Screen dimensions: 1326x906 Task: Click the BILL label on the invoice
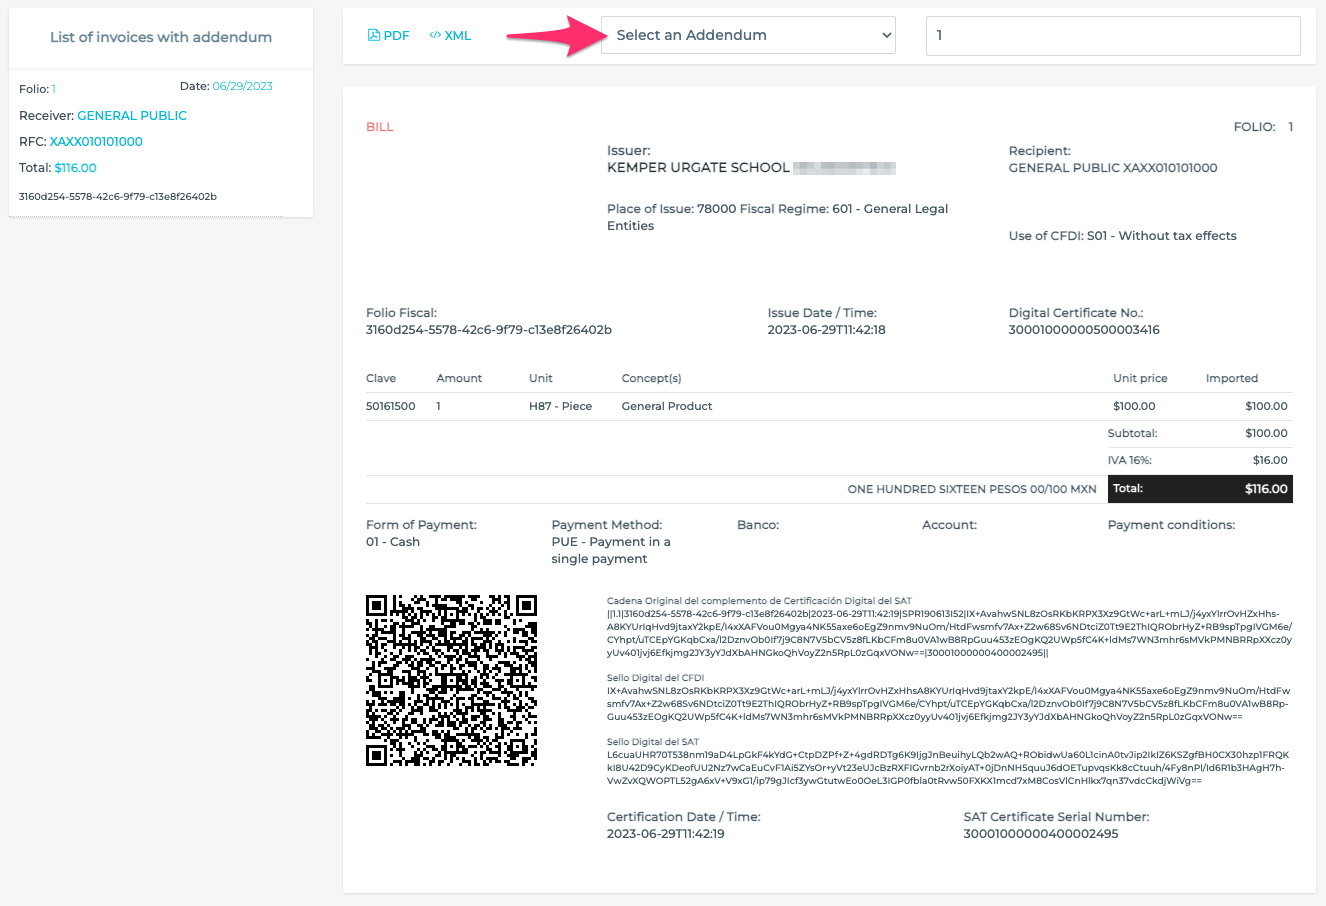(380, 127)
